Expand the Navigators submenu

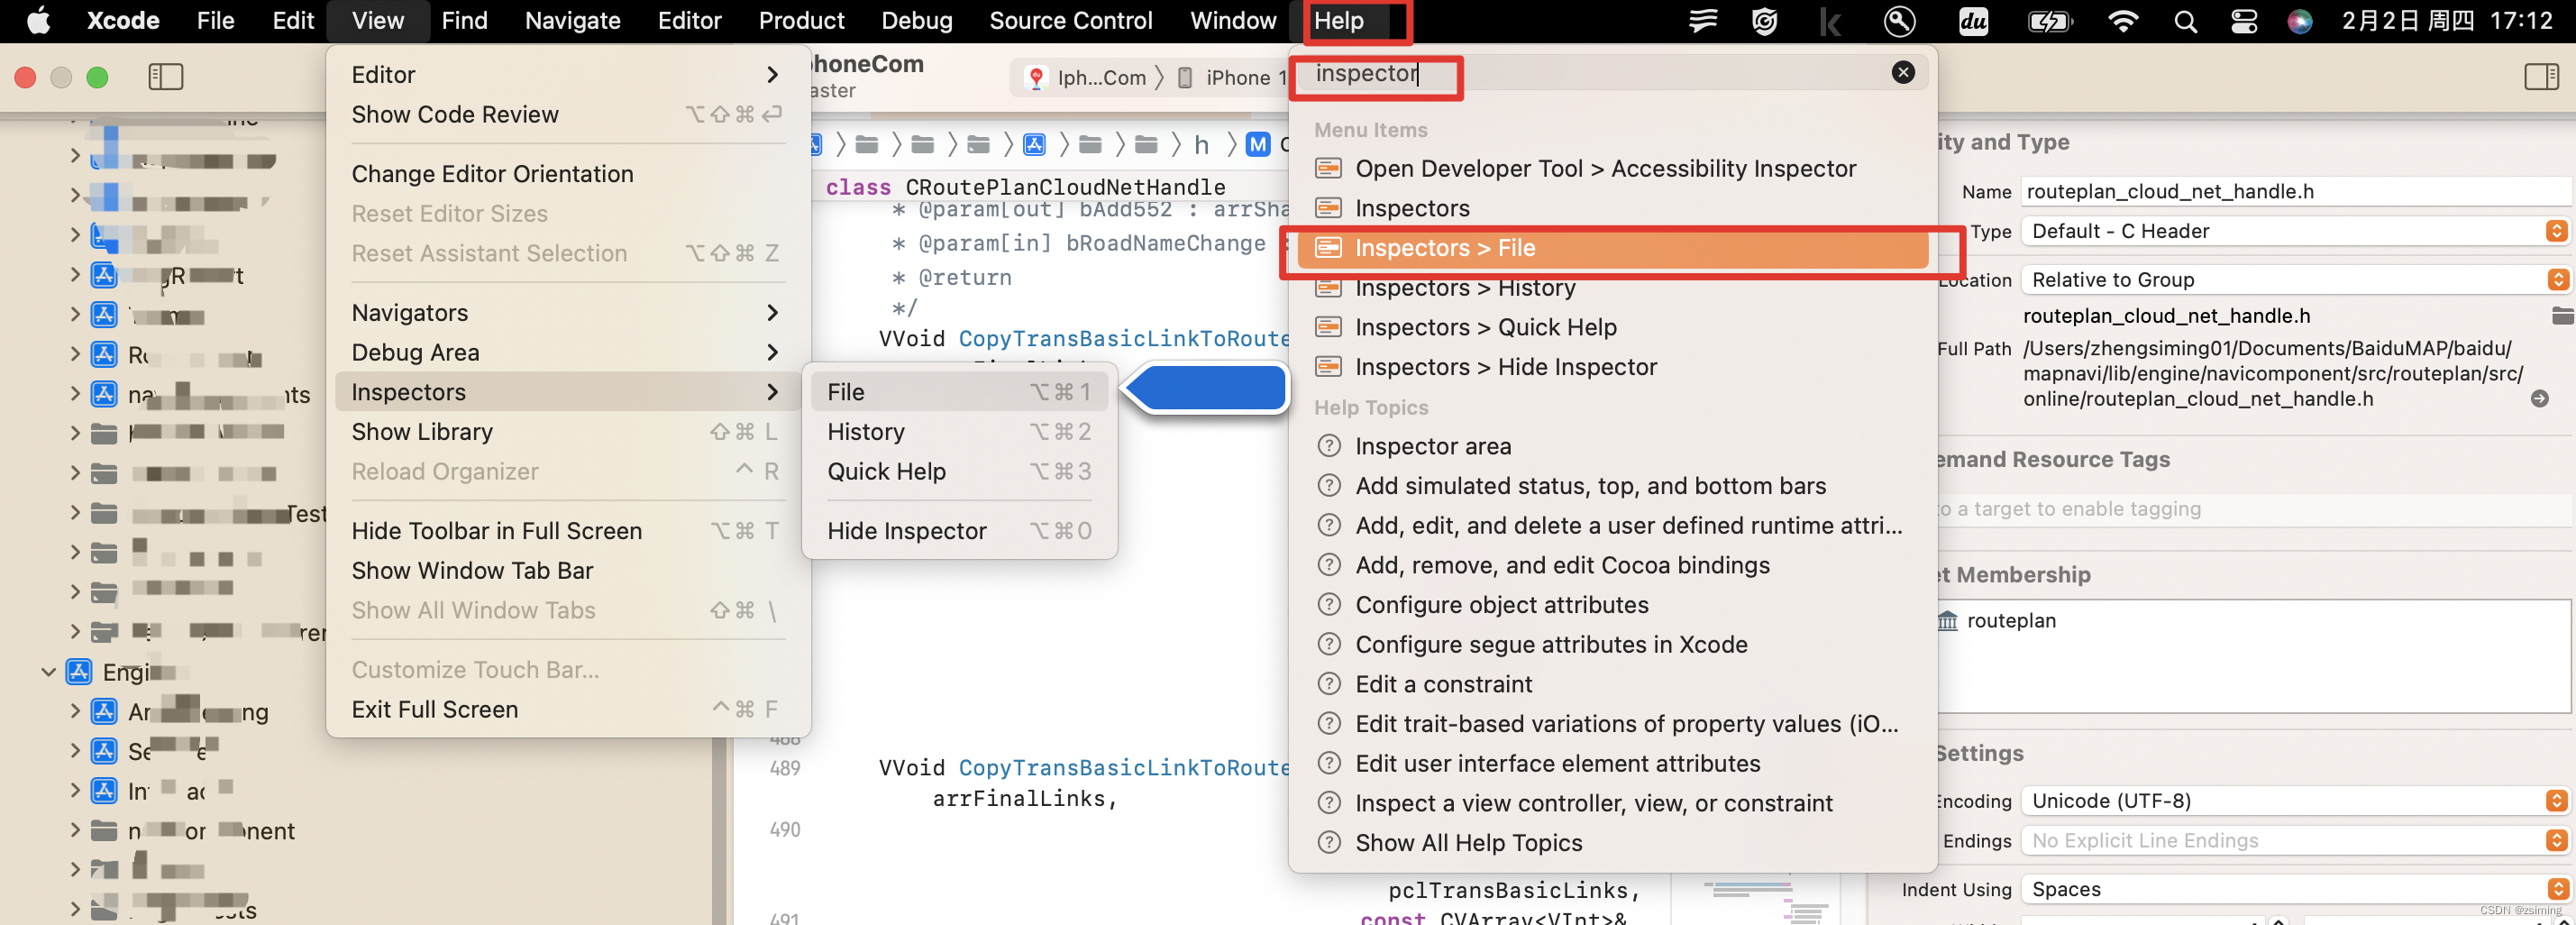tap(568, 313)
